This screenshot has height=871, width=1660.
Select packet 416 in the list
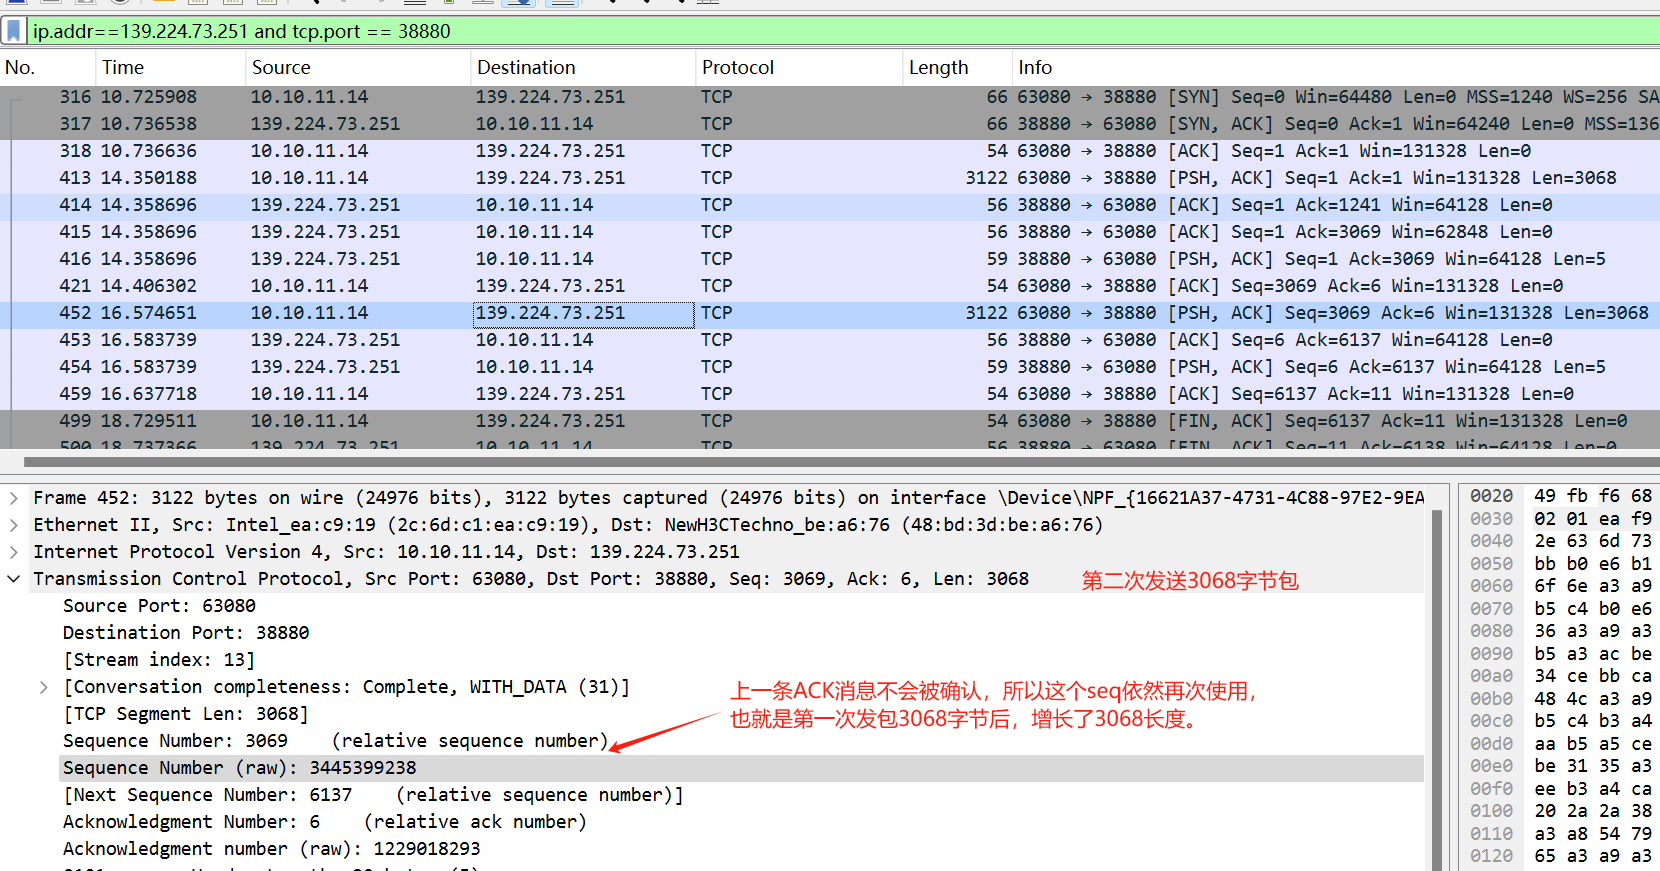[x=830, y=259]
